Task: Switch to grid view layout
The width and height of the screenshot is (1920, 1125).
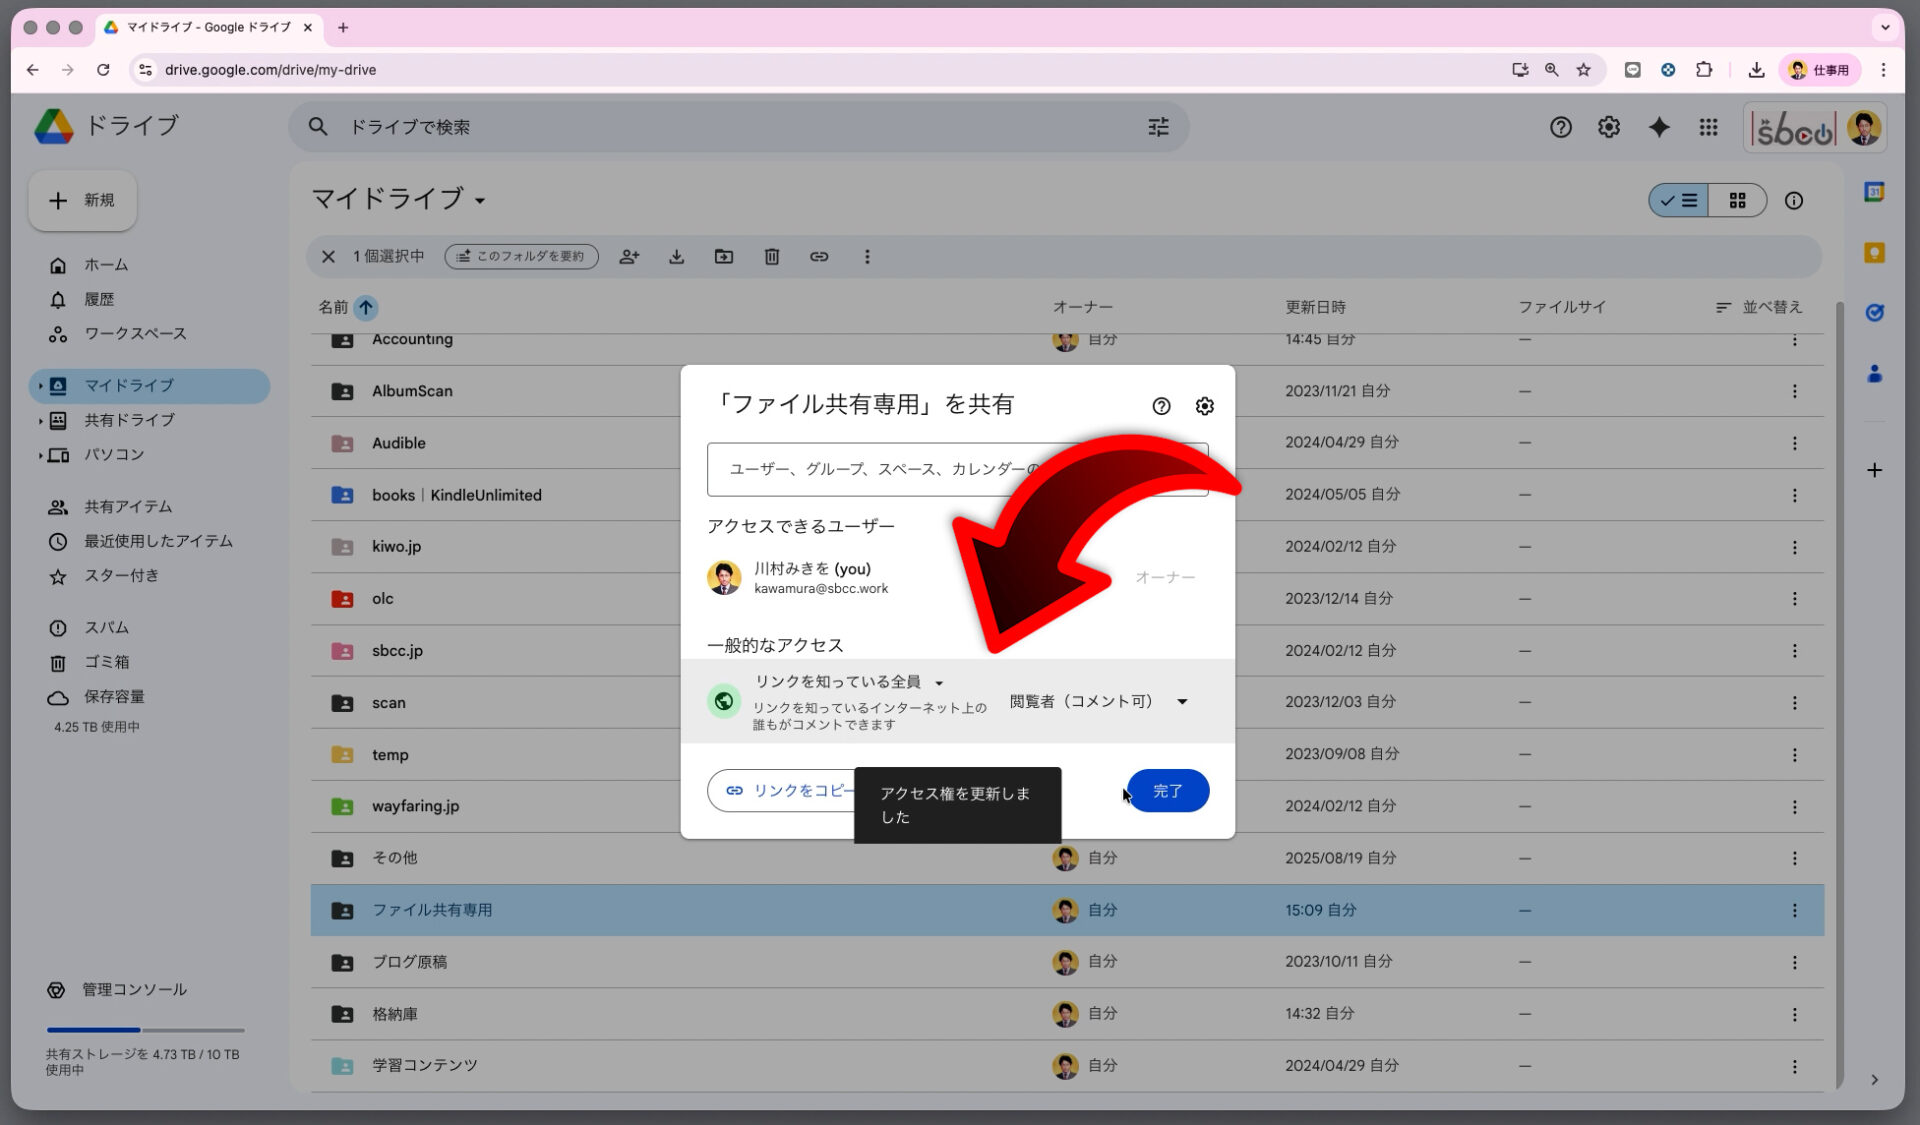Action: pos(1738,200)
